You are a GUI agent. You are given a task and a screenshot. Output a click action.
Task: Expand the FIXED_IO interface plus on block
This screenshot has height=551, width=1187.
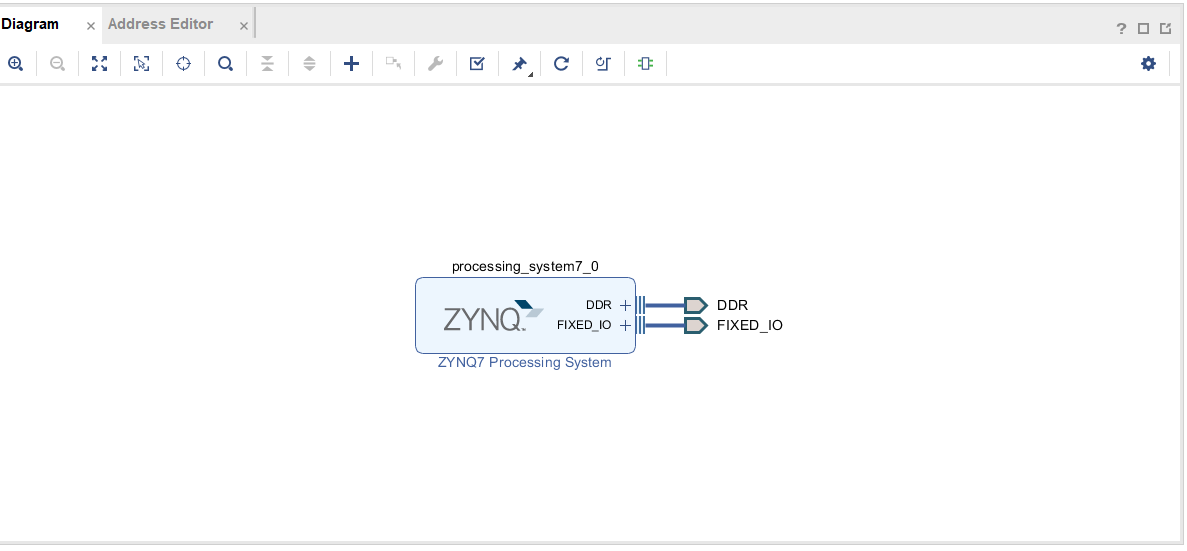(x=625, y=325)
